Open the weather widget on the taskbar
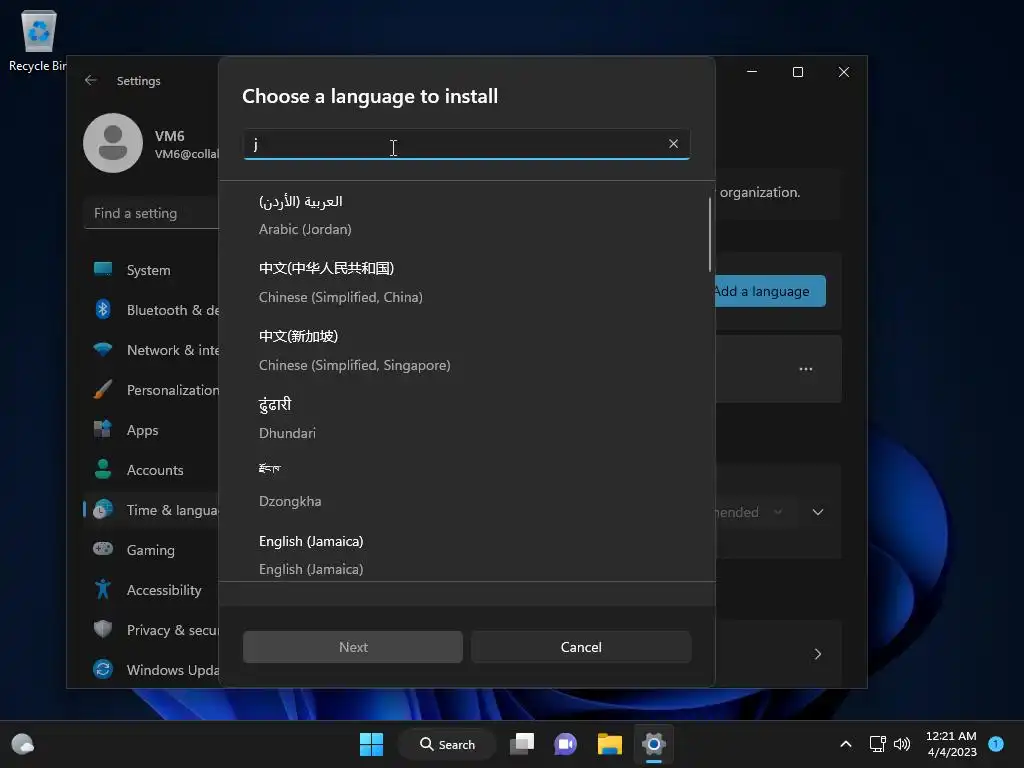 [x=23, y=744]
